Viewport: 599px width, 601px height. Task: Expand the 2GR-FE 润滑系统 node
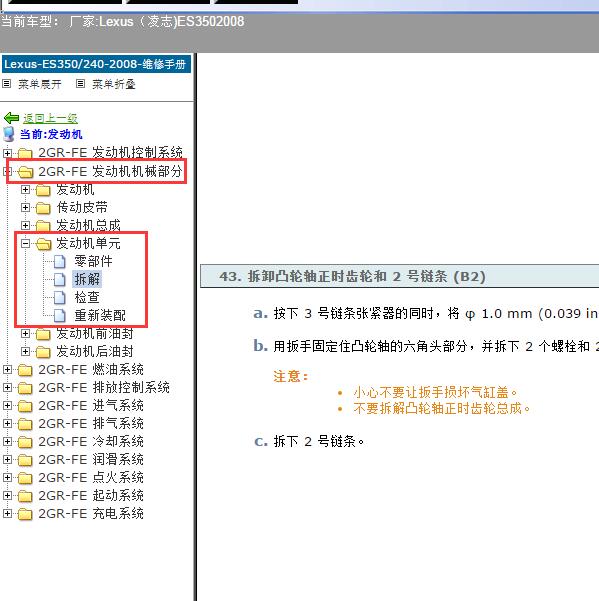point(7,460)
